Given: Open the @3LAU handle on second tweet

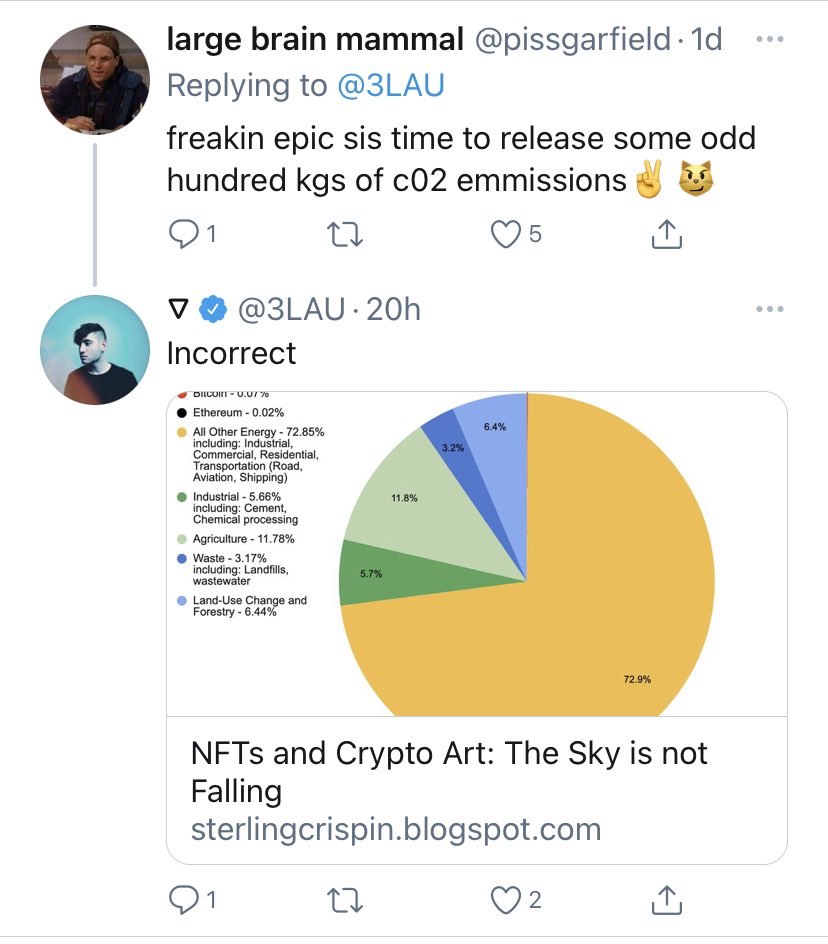Looking at the screenshot, I should pos(290,310).
